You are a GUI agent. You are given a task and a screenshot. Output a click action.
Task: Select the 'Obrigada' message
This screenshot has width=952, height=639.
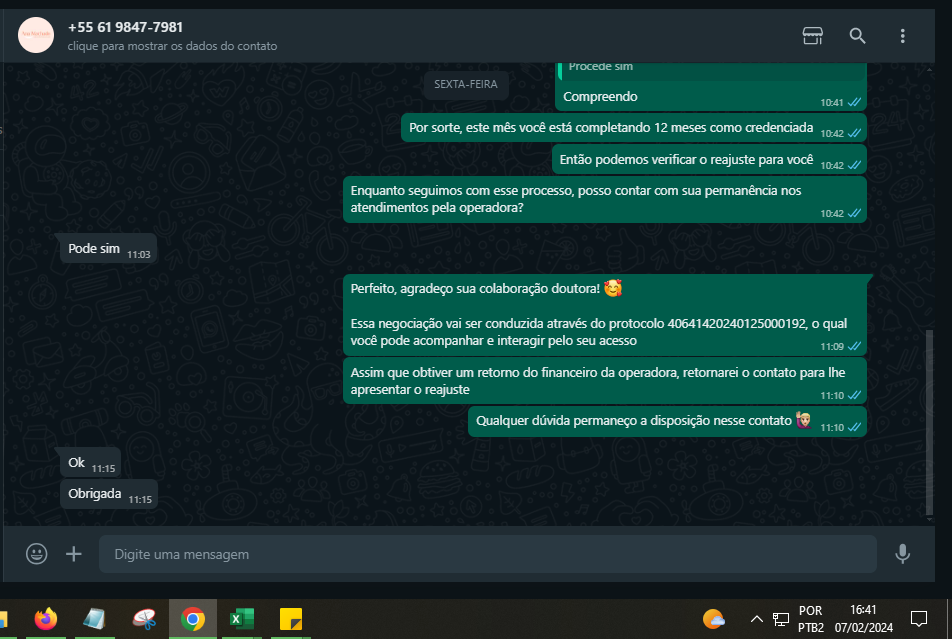point(109,494)
